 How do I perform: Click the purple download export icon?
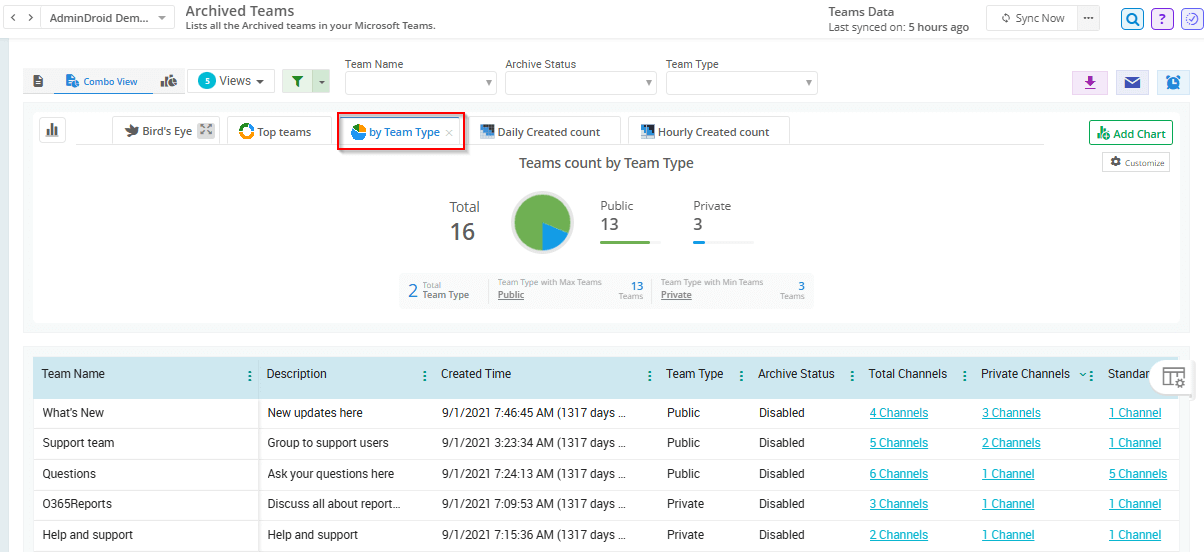tap(1089, 82)
